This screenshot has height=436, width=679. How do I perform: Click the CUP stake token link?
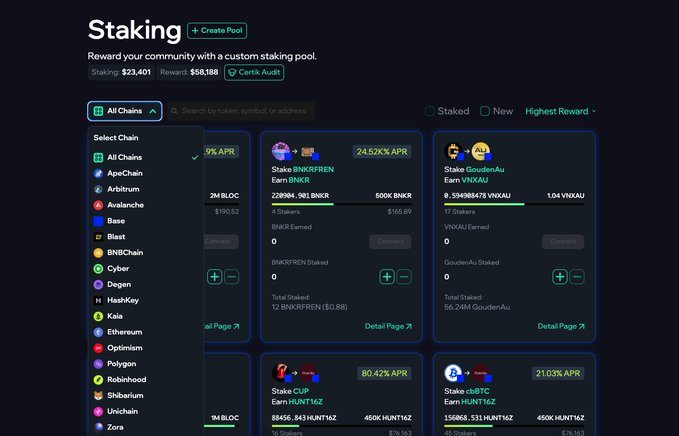tap(301, 391)
